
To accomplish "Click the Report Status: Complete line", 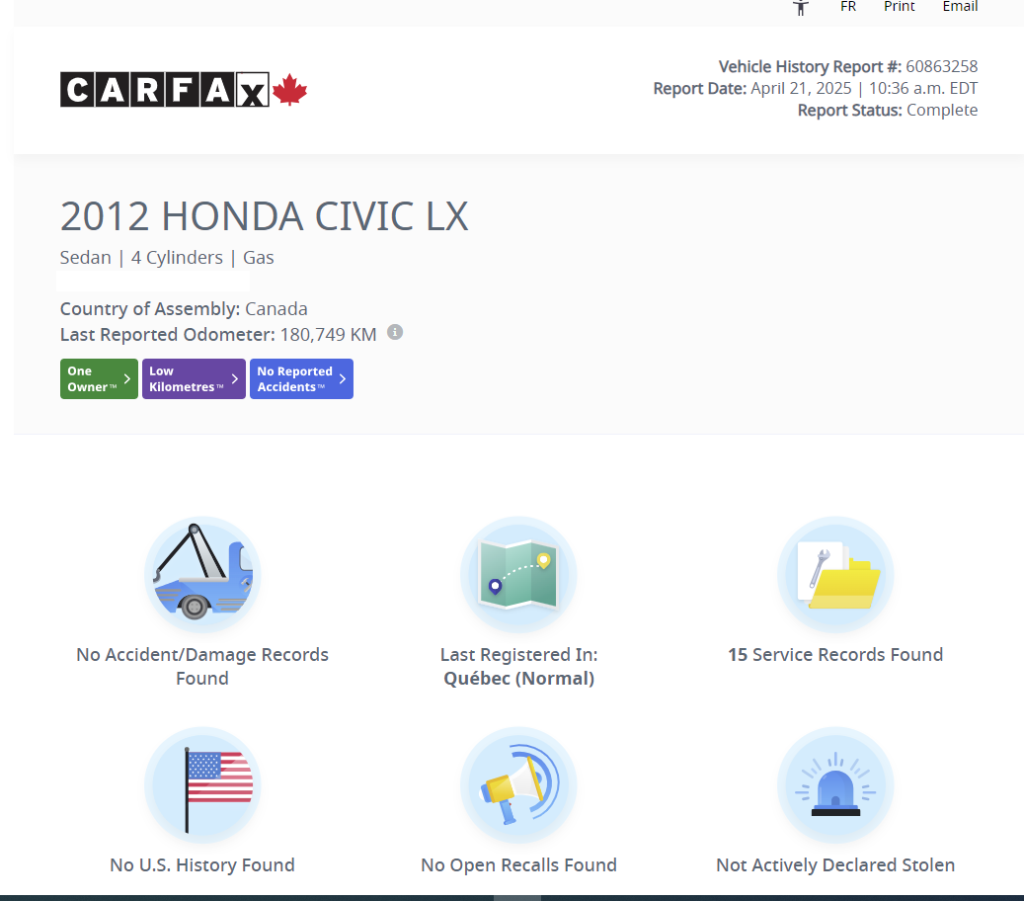I will [888, 110].
